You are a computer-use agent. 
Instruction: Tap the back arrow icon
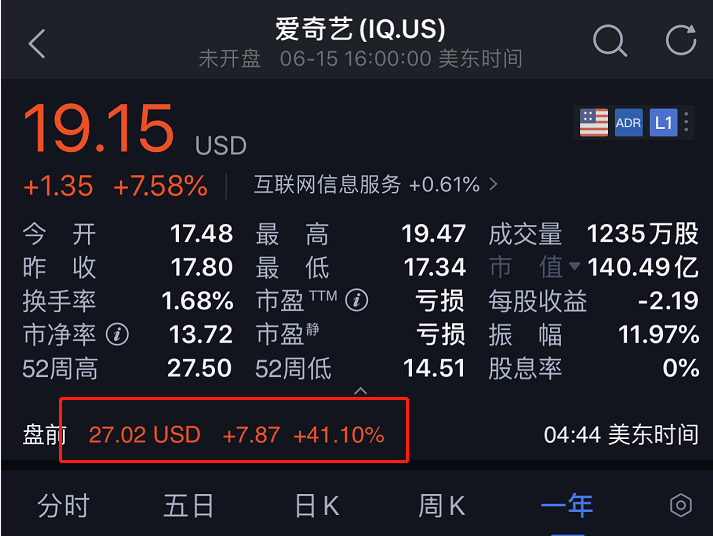click(x=37, y=44)
